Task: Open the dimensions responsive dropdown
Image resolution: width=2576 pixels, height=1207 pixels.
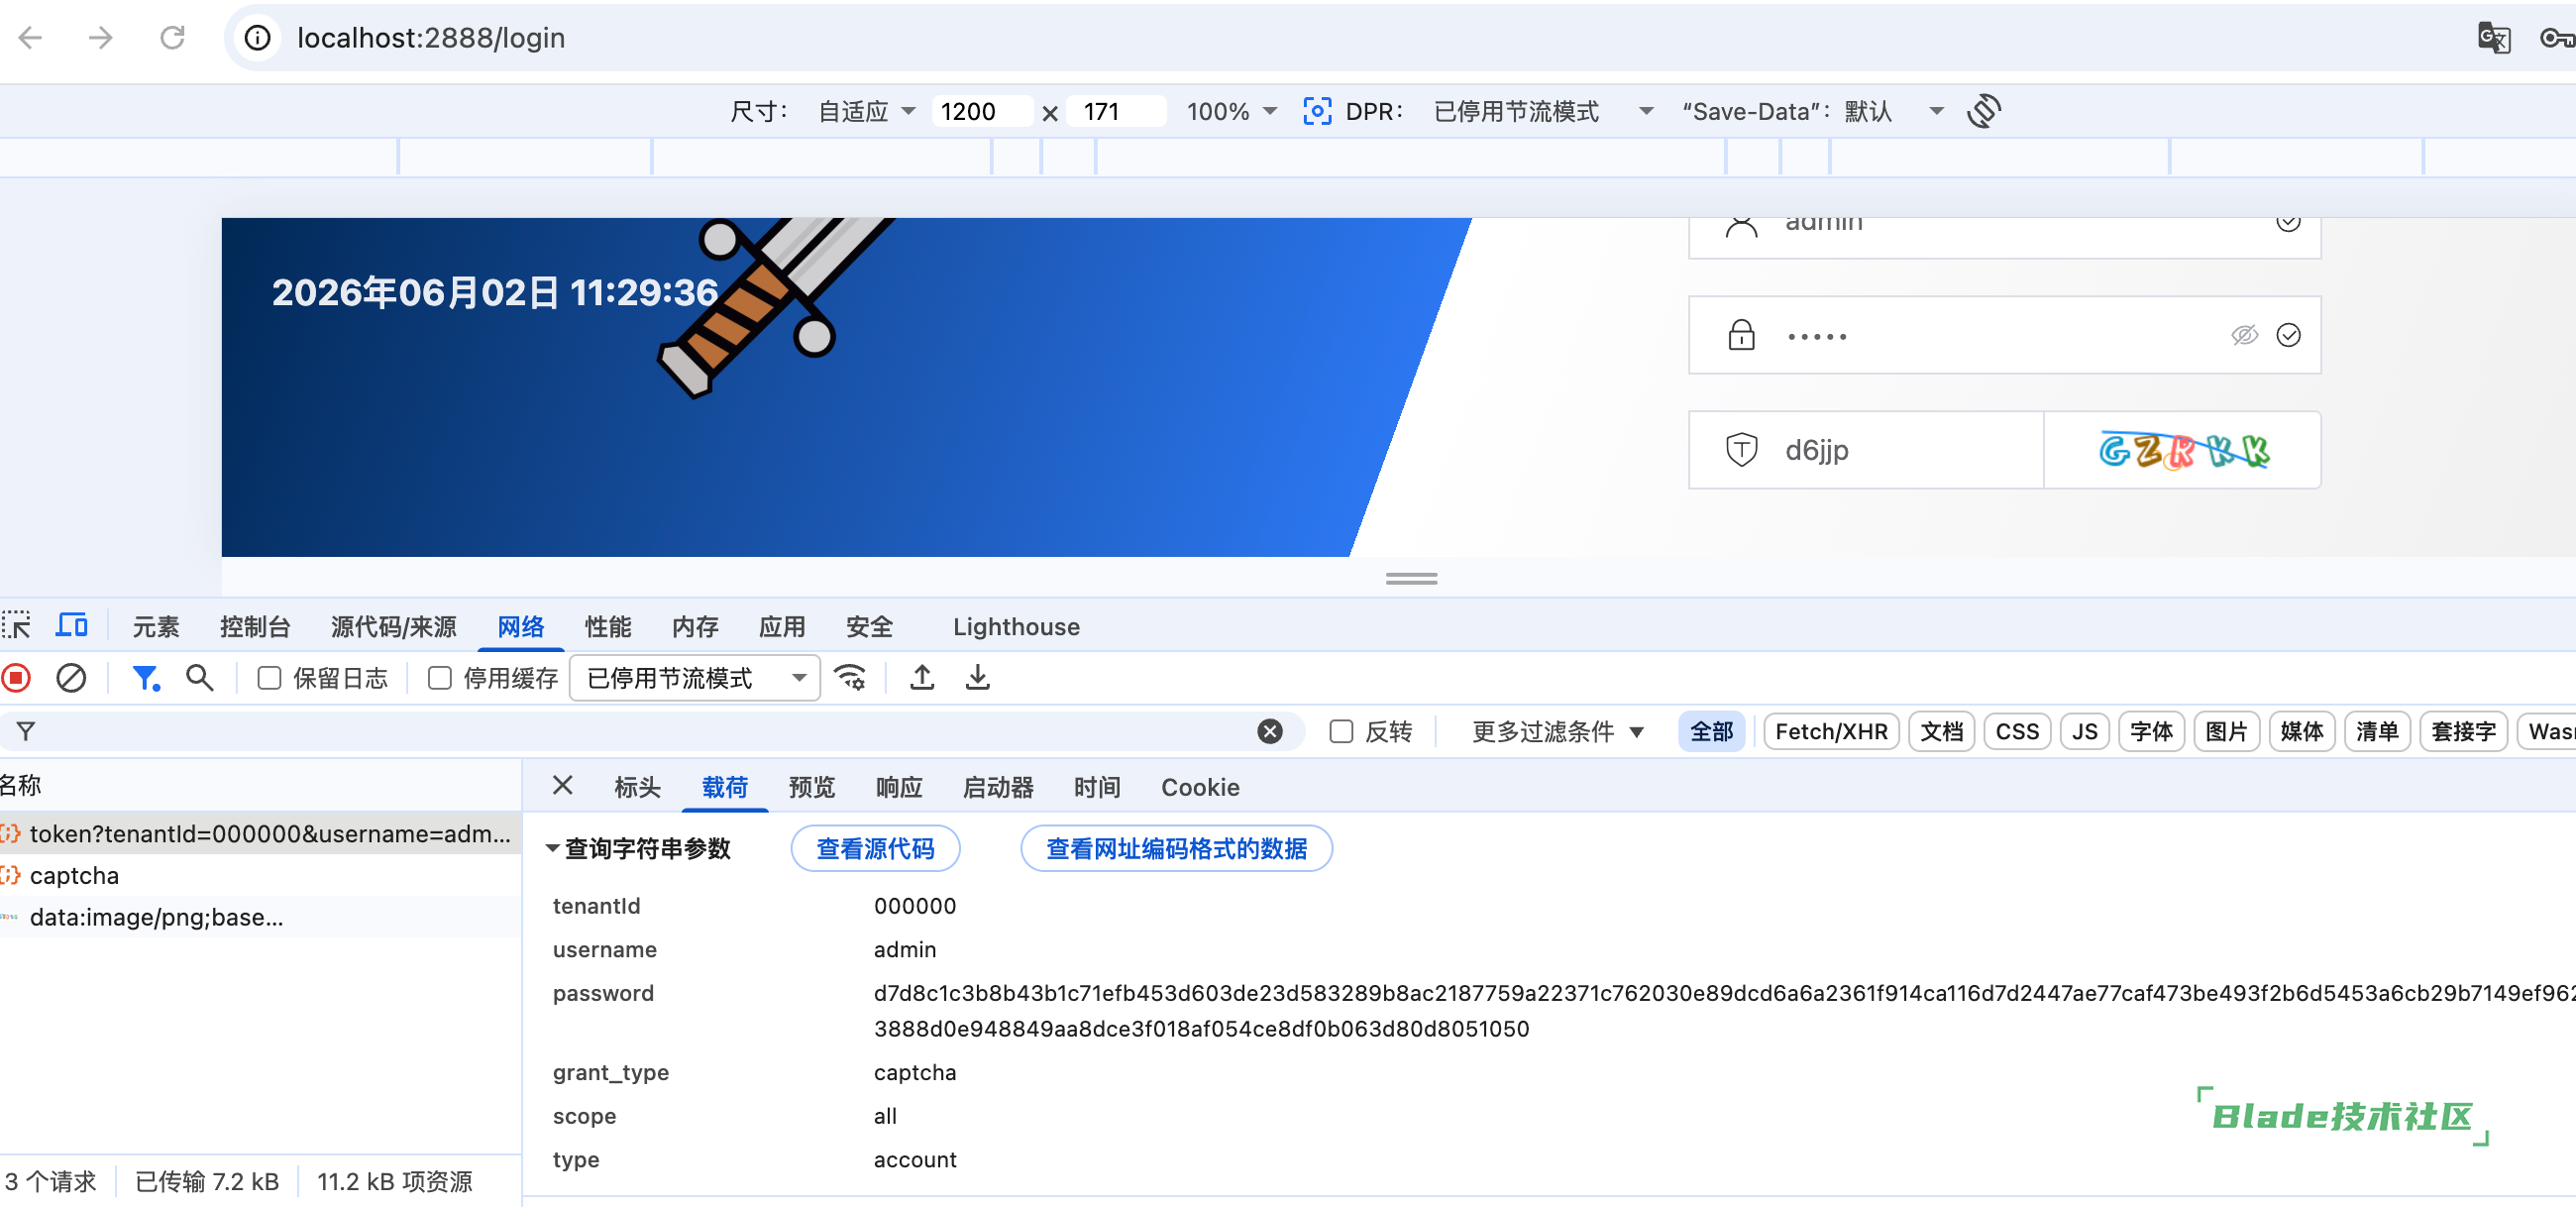Action: [x=866, y=111]
